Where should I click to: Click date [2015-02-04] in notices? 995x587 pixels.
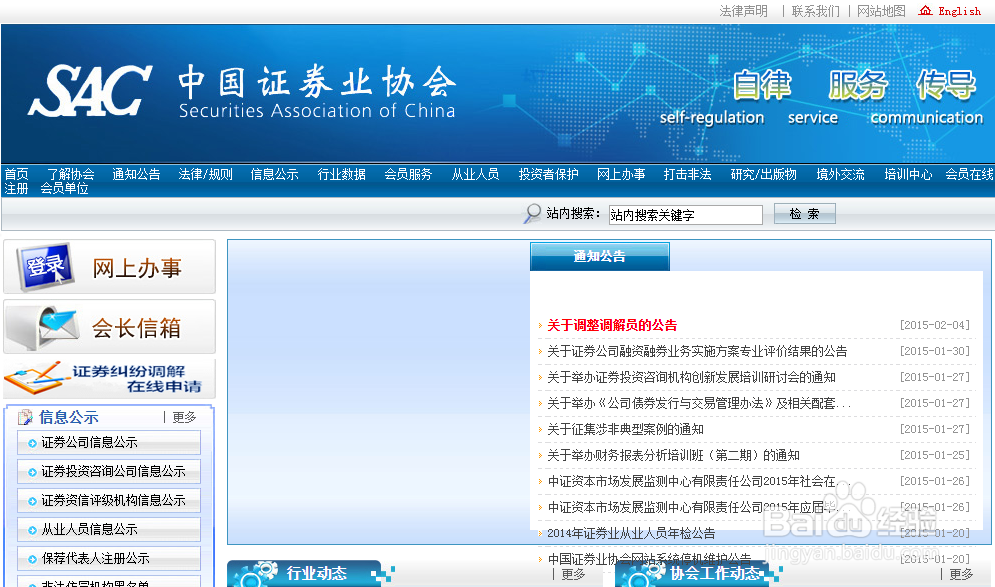click(x=935, y=325)
